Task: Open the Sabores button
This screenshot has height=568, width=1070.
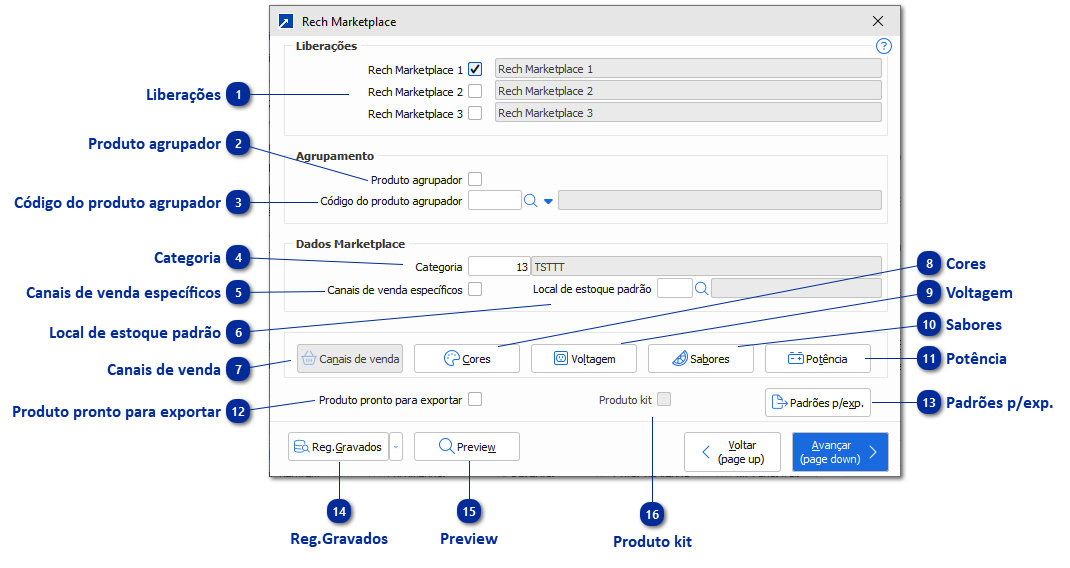Action: coord(701,358)
